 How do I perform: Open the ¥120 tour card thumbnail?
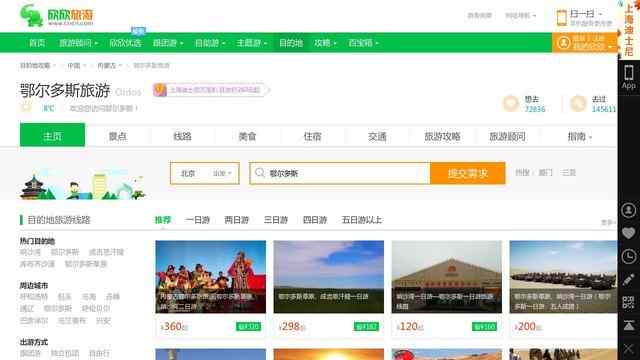point(447,277)
